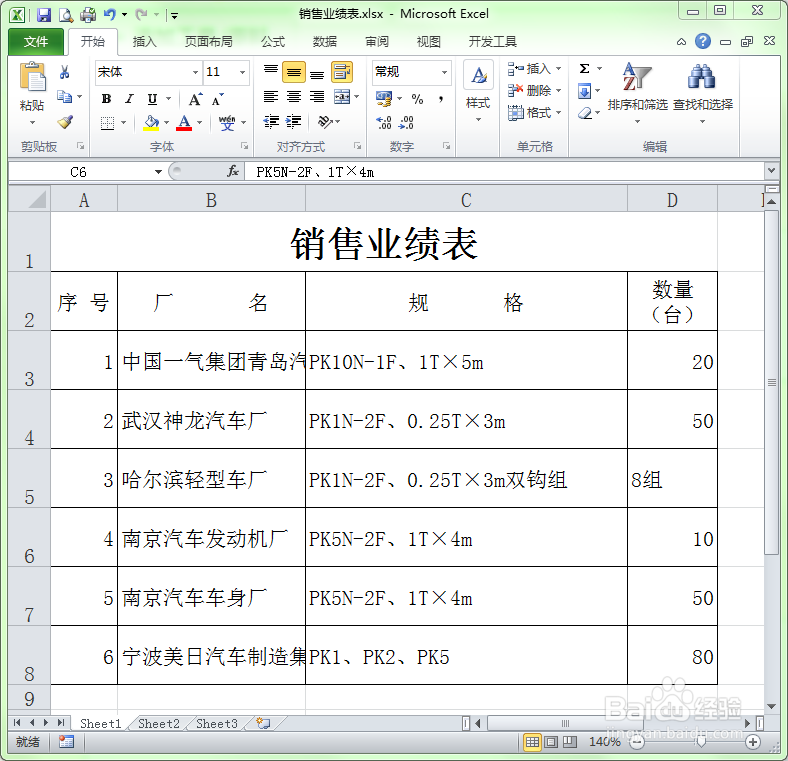
Task: Click the zoom in plus button
Action: click(x=752, y=741)
